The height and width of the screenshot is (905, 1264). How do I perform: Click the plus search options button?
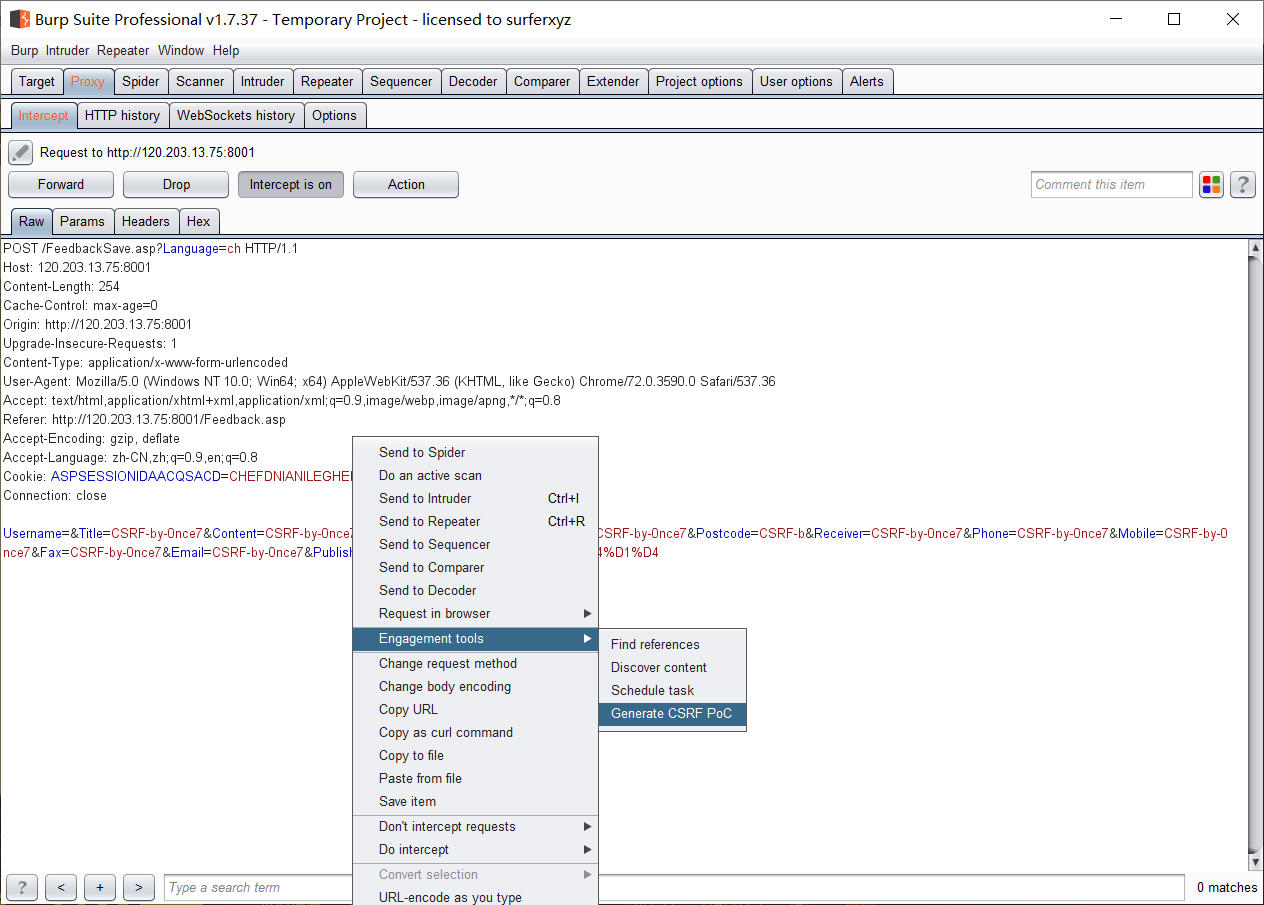pyautogui.click(x=100, y=887)
